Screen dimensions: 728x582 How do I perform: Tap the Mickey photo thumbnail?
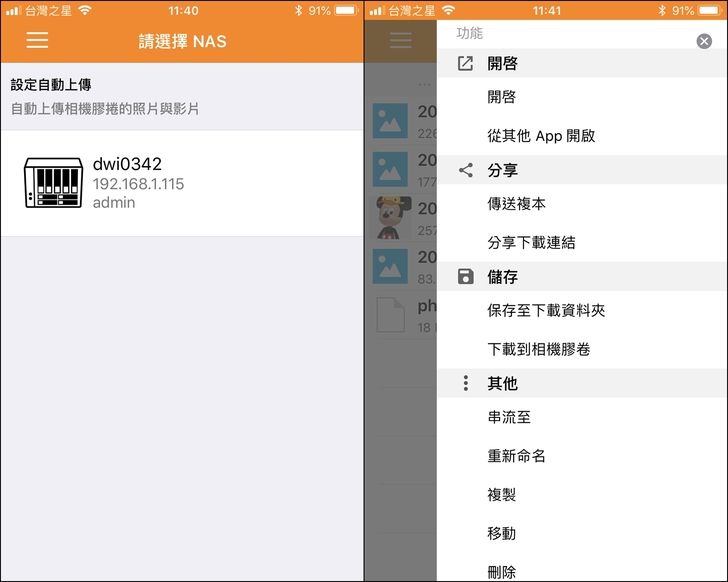(x=388, y=217)
